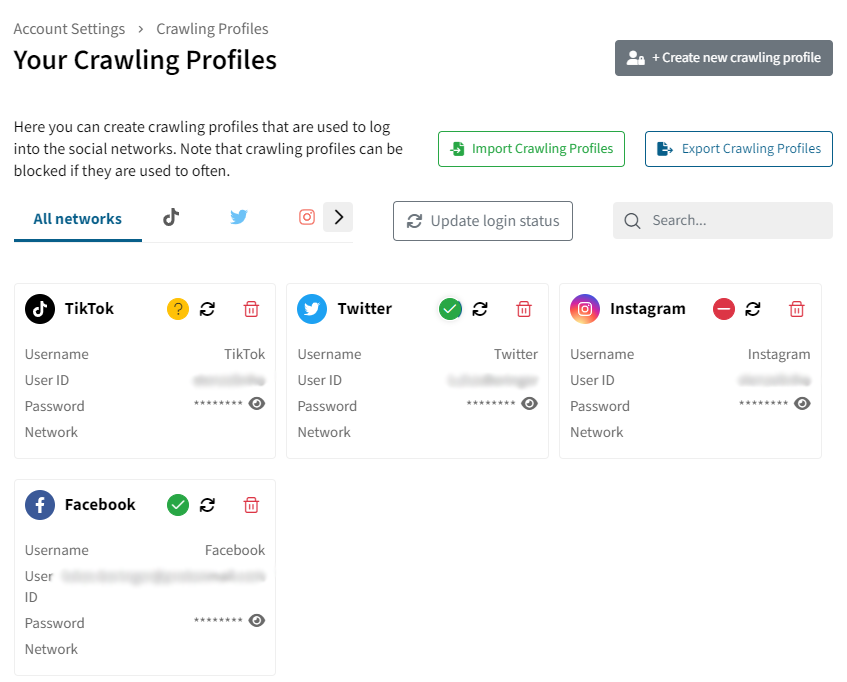The height and width of the screenshot is (682, 847).
Task: Focus the Search profiles field
Action: (723, 220)
